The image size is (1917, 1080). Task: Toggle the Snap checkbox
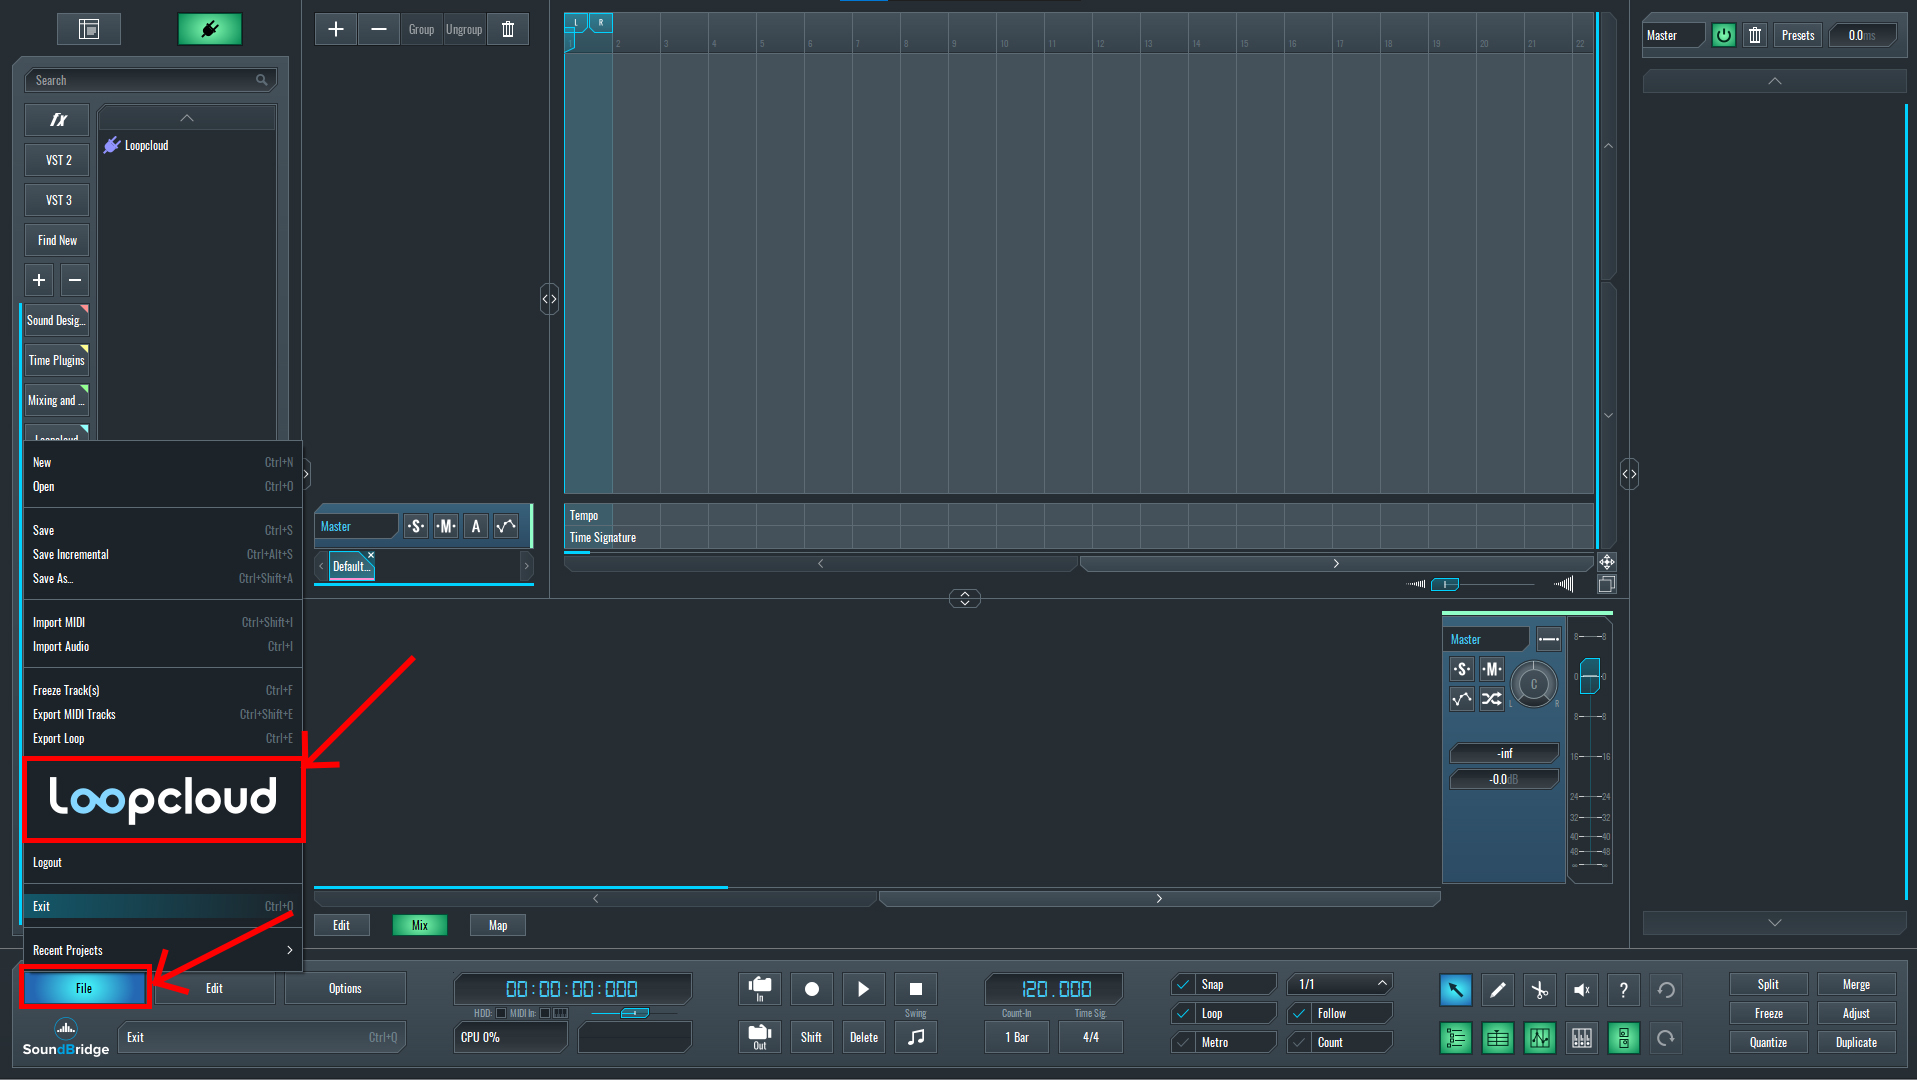pyautogui.click(x=1183, y=984)
